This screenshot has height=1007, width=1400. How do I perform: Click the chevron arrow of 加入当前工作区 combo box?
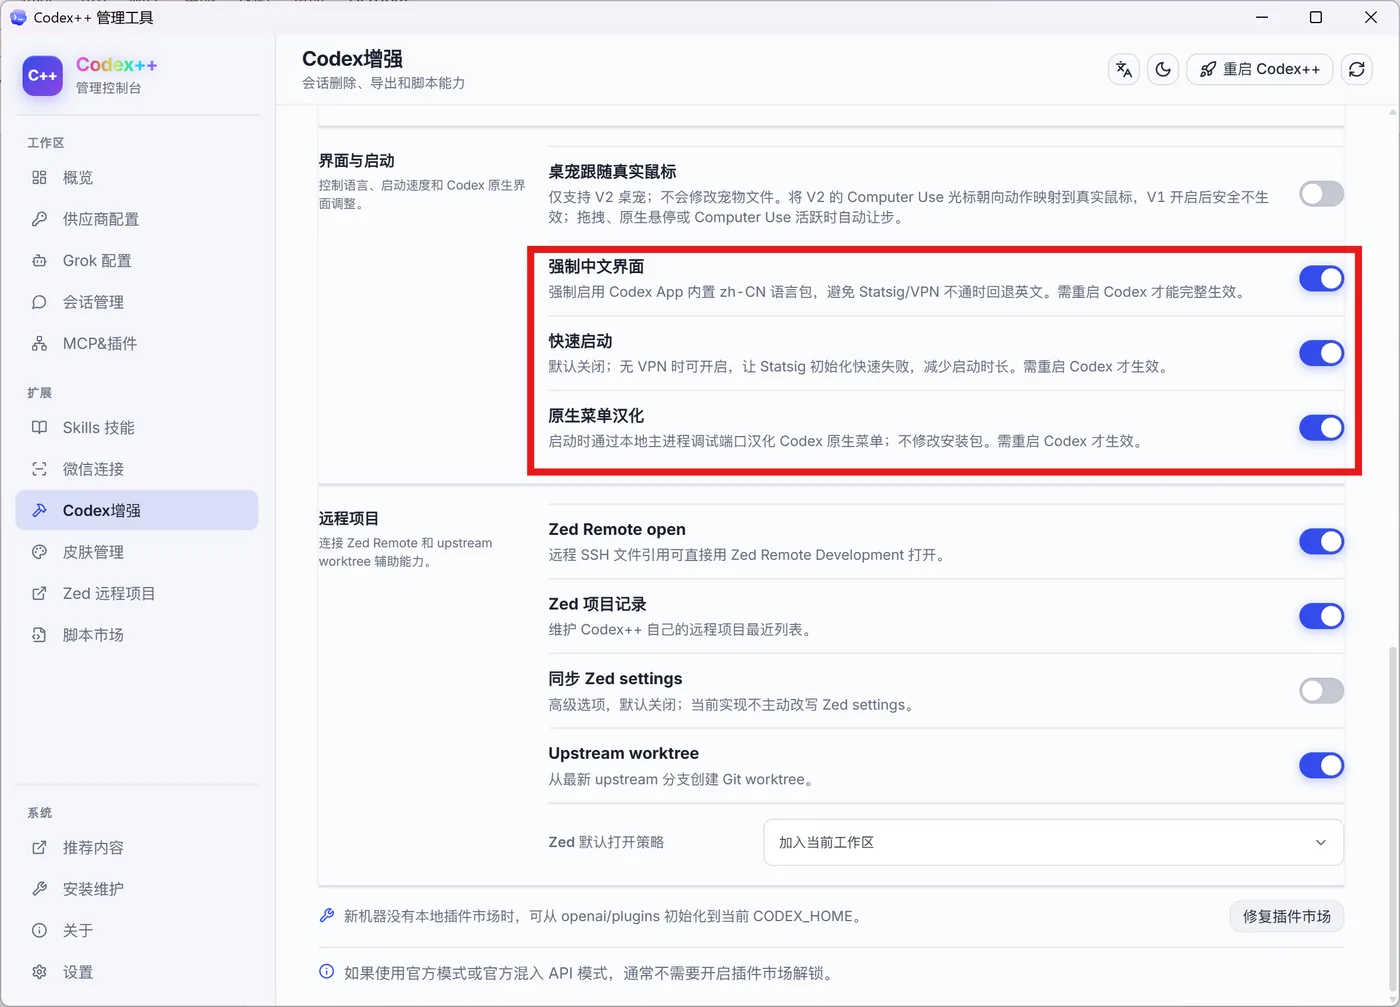pos(1321,842)
